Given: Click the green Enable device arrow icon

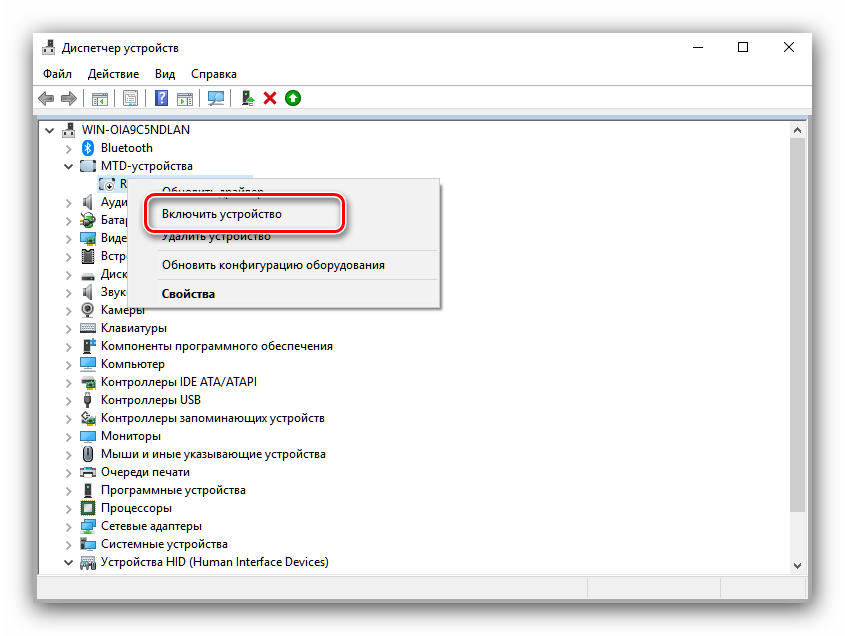Looking at the screenshot, I should pyautogui.click(x=292, y=98).
